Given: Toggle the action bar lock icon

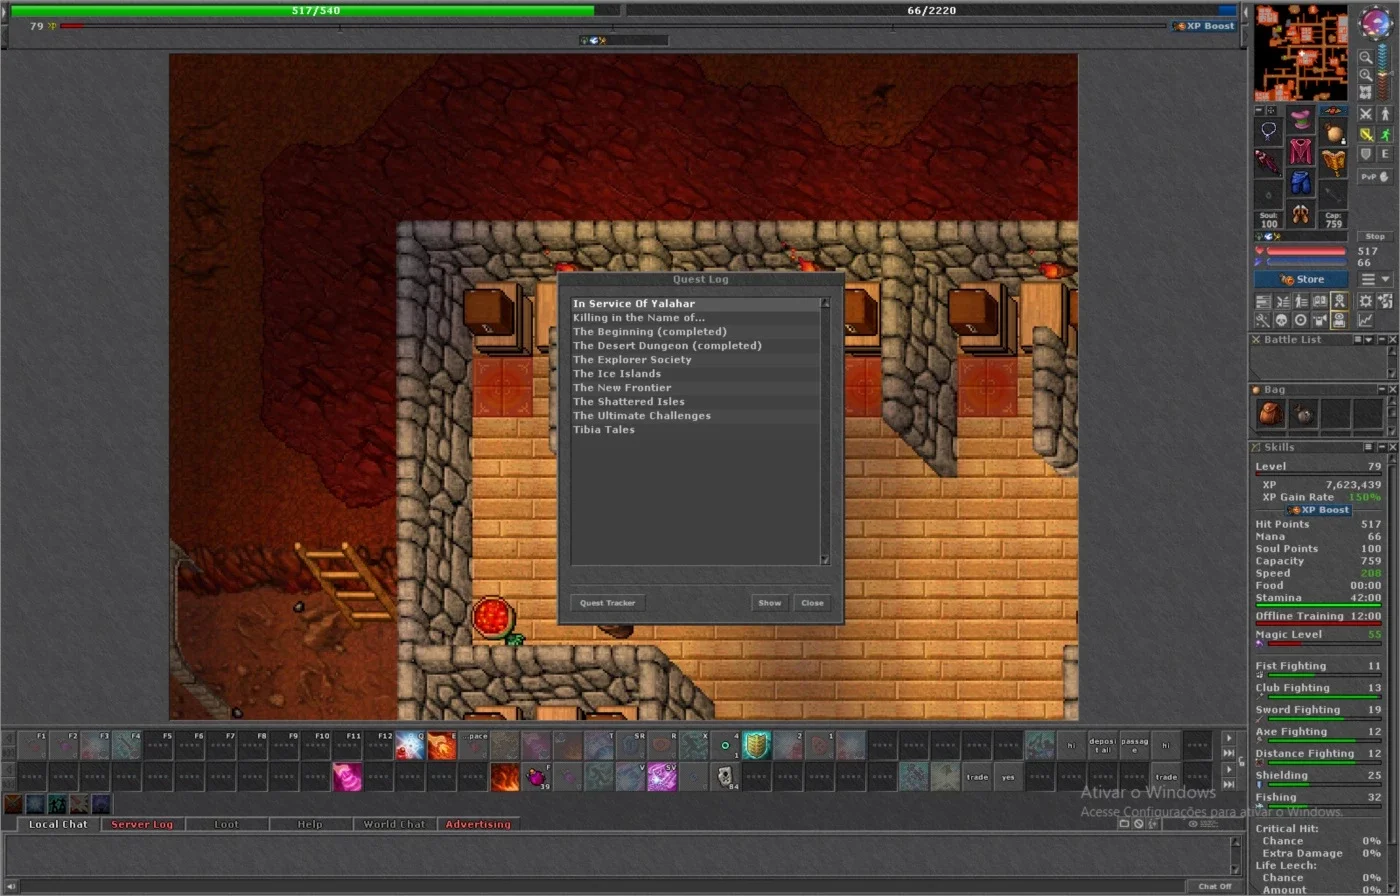Looking at the screenshot, I should (1242, 762).
